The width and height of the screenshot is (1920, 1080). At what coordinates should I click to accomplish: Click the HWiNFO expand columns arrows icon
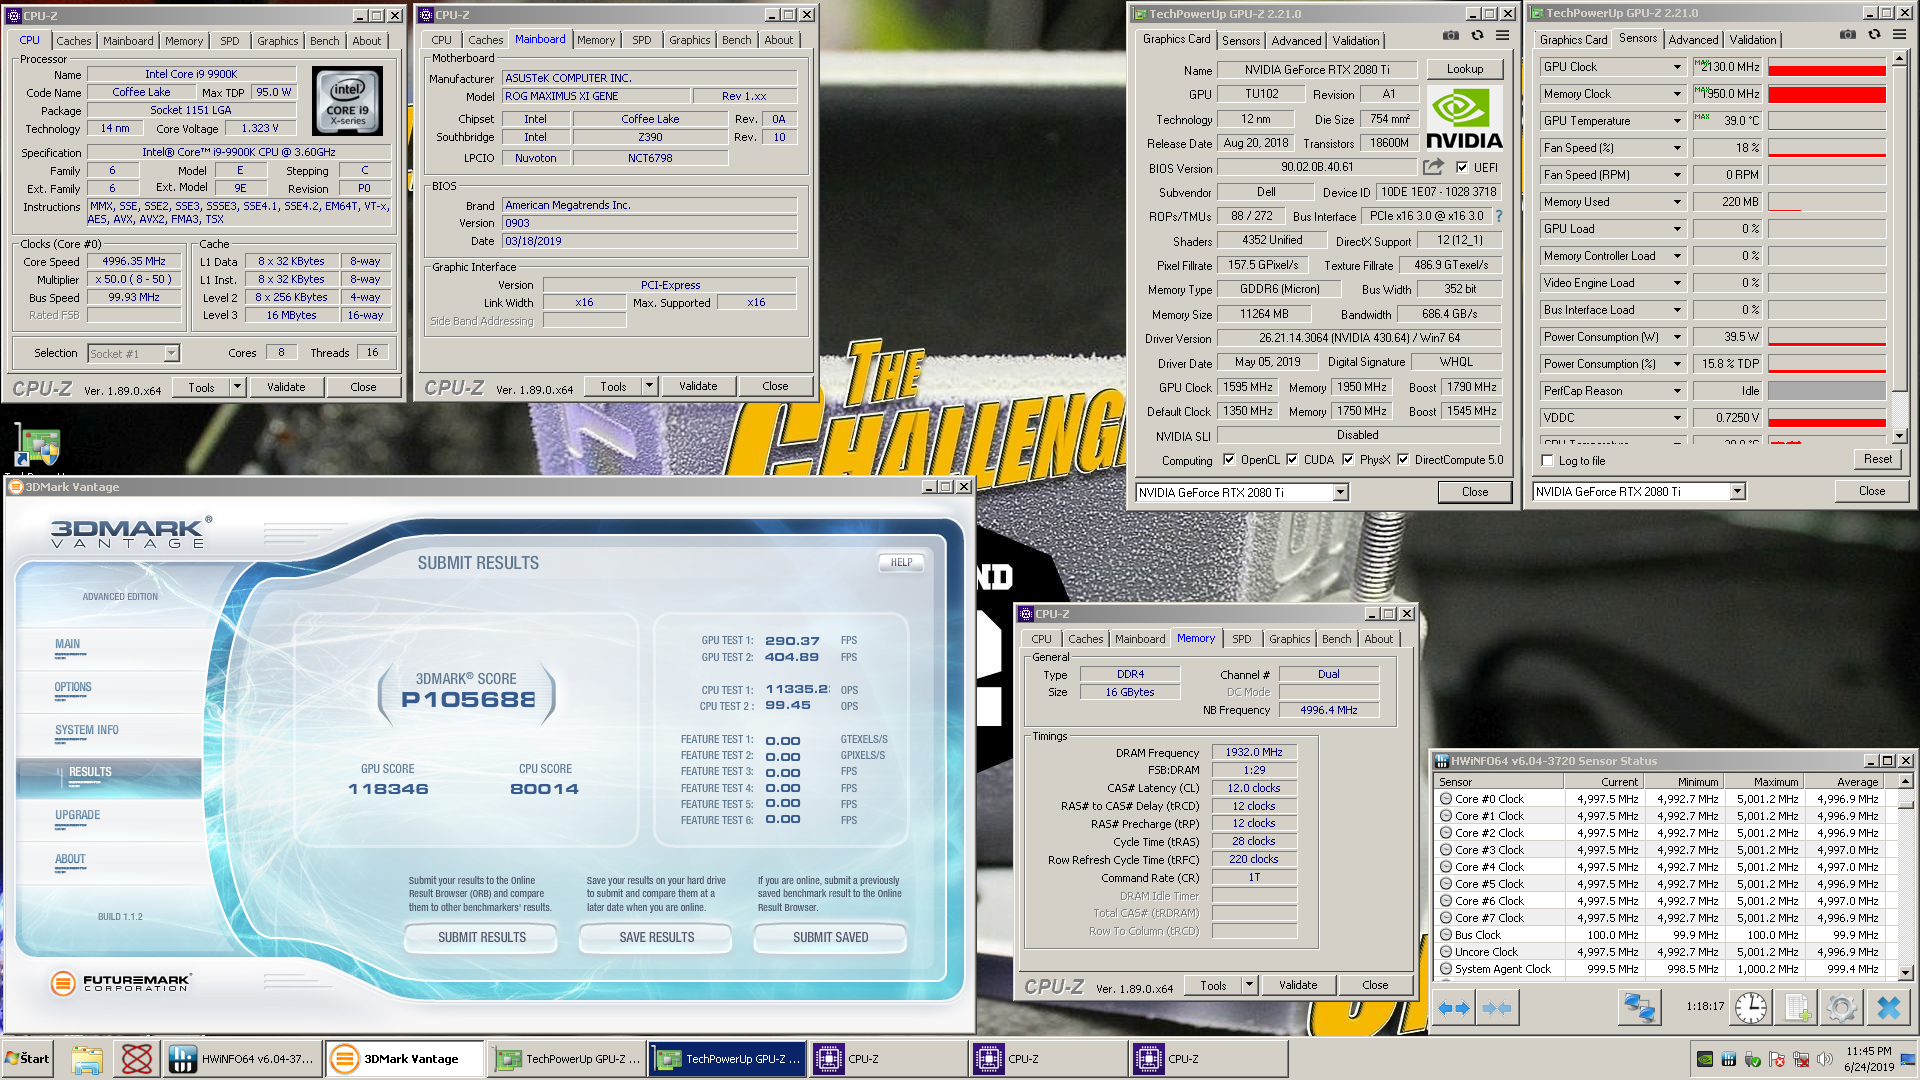(1454, 1008)
